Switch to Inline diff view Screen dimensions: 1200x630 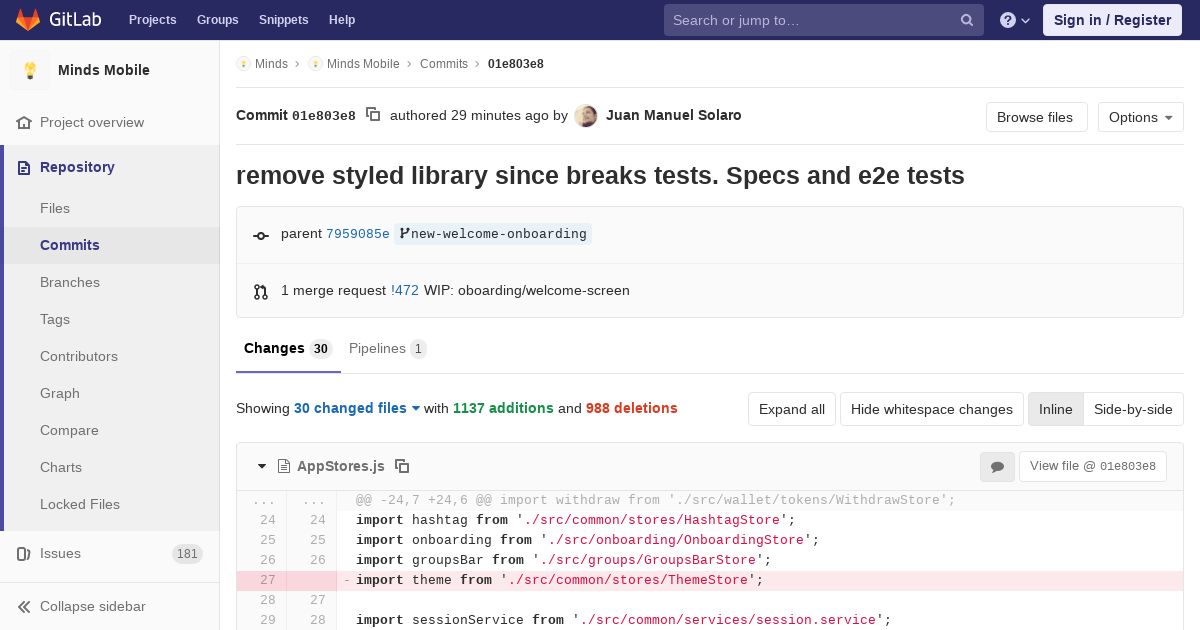1056,409
